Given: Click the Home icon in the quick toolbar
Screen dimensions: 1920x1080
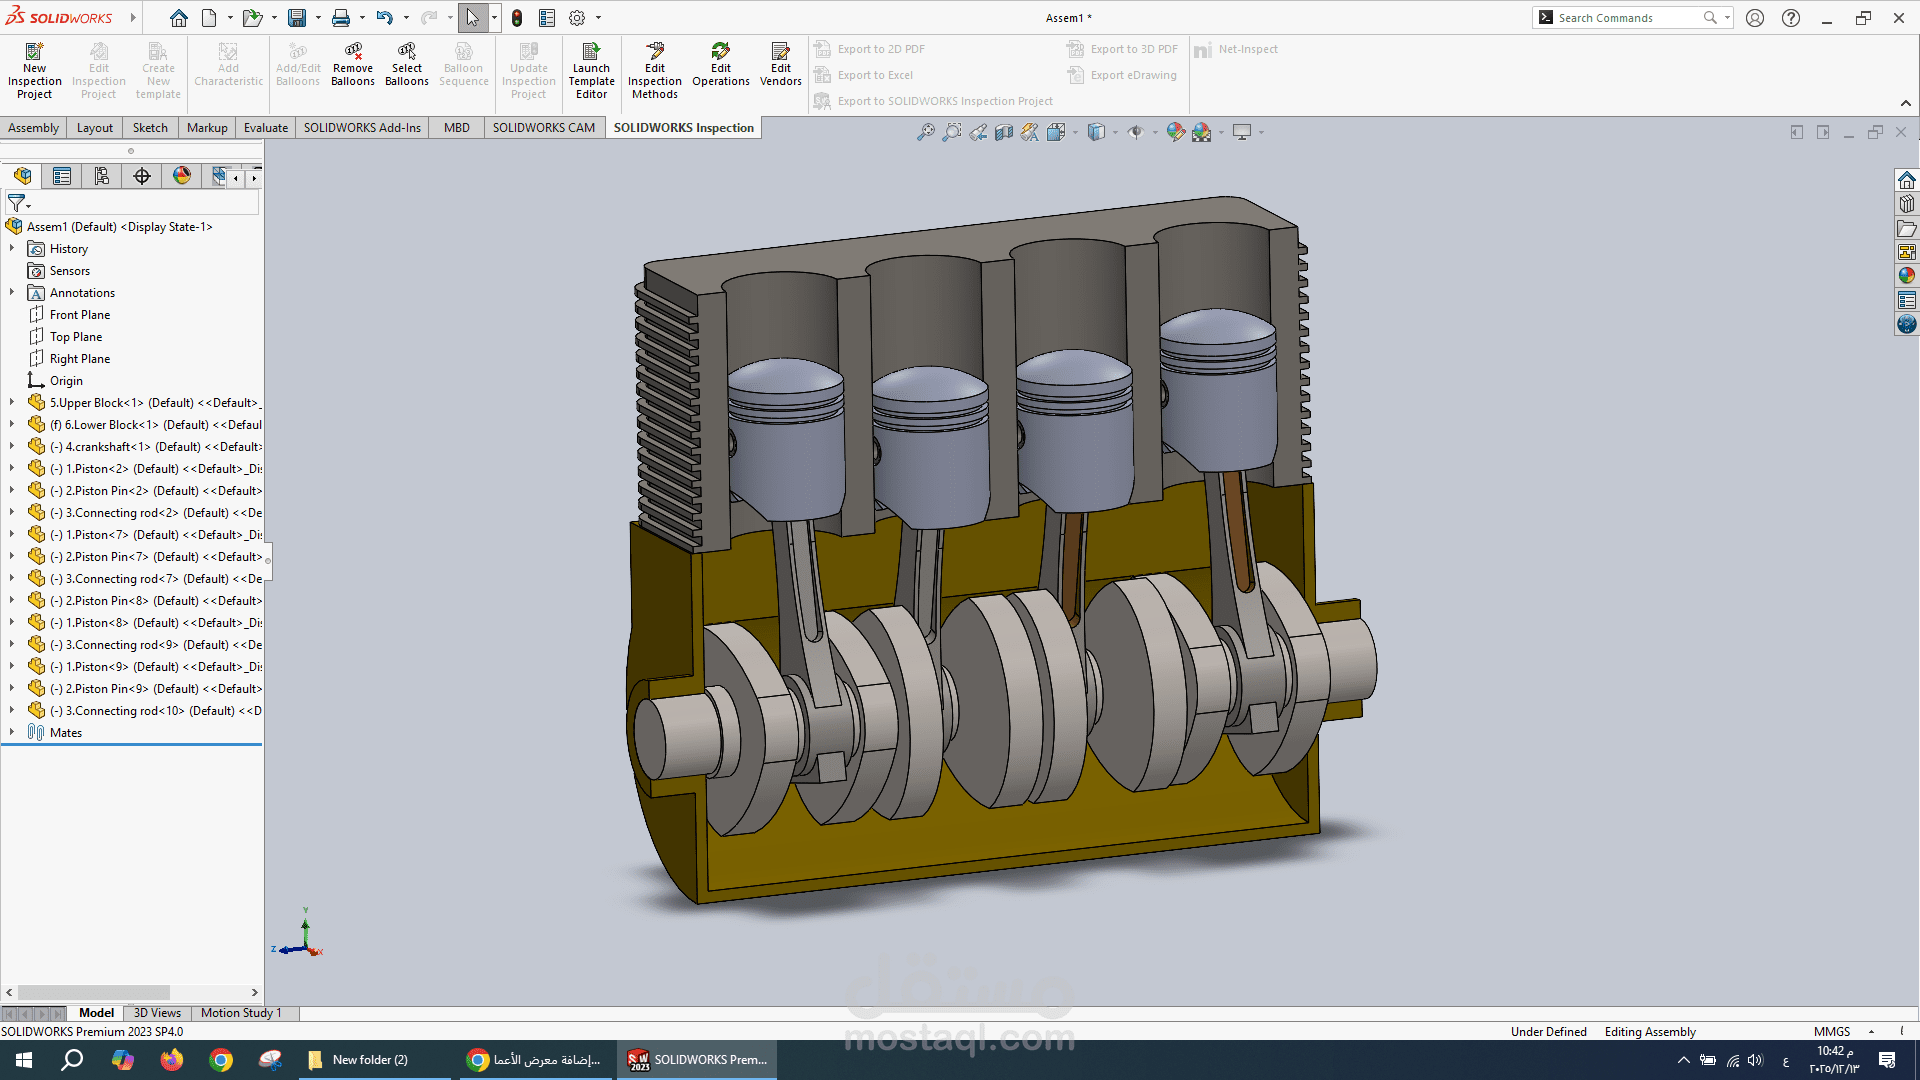Looking at the screenshot, I should click(178, 18).
